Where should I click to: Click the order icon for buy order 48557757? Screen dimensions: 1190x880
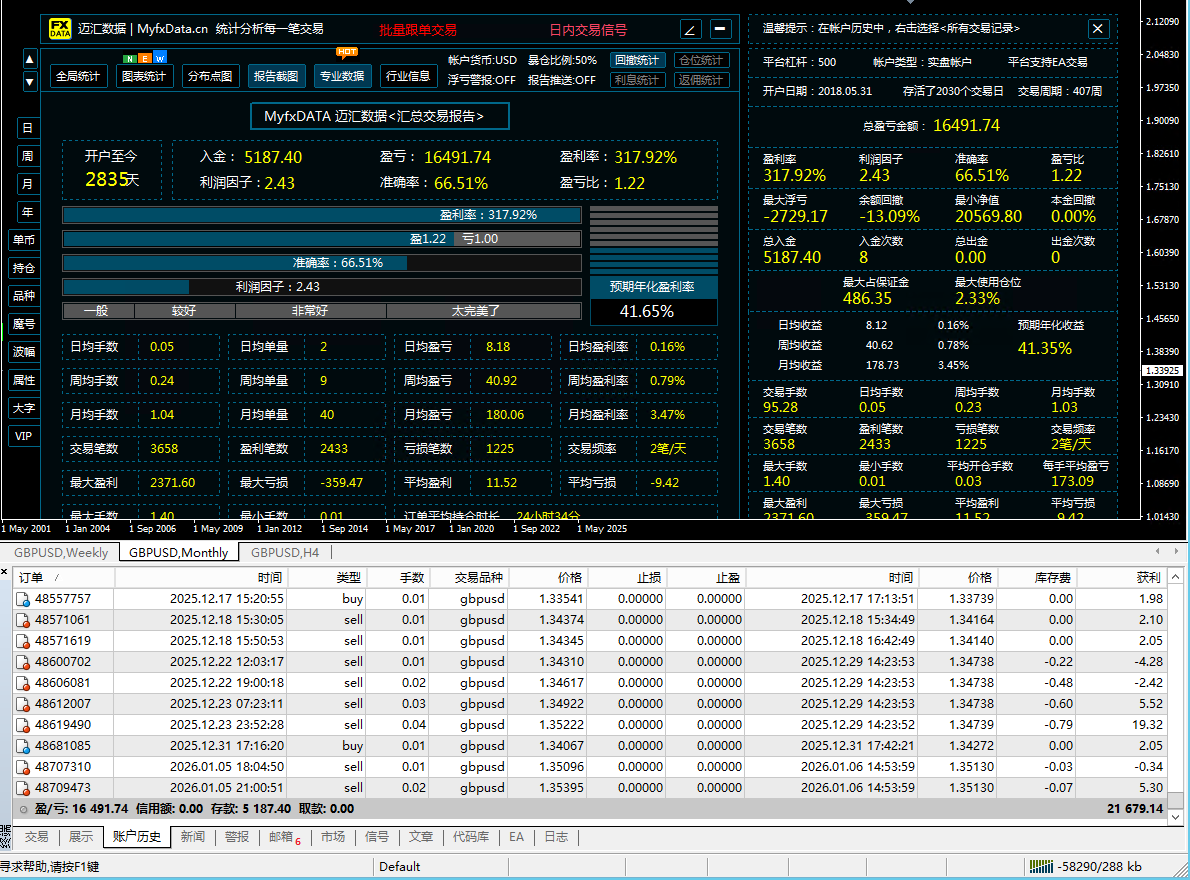23,599
